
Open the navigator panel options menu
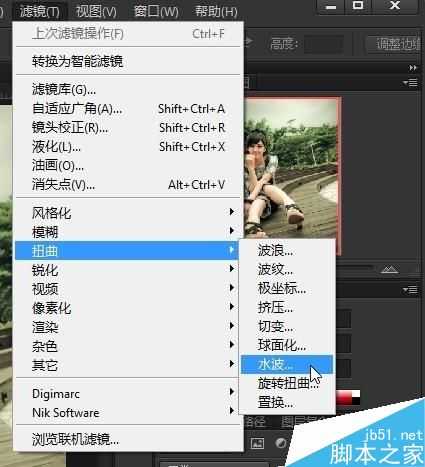[410, 82]
